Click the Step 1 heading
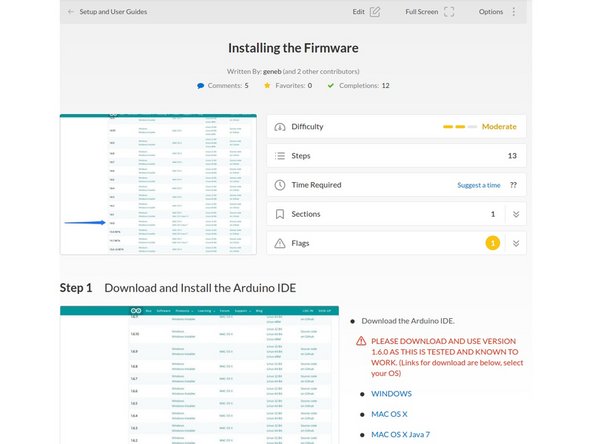Screen dimensions: 592x444 [x=178, y=288]
